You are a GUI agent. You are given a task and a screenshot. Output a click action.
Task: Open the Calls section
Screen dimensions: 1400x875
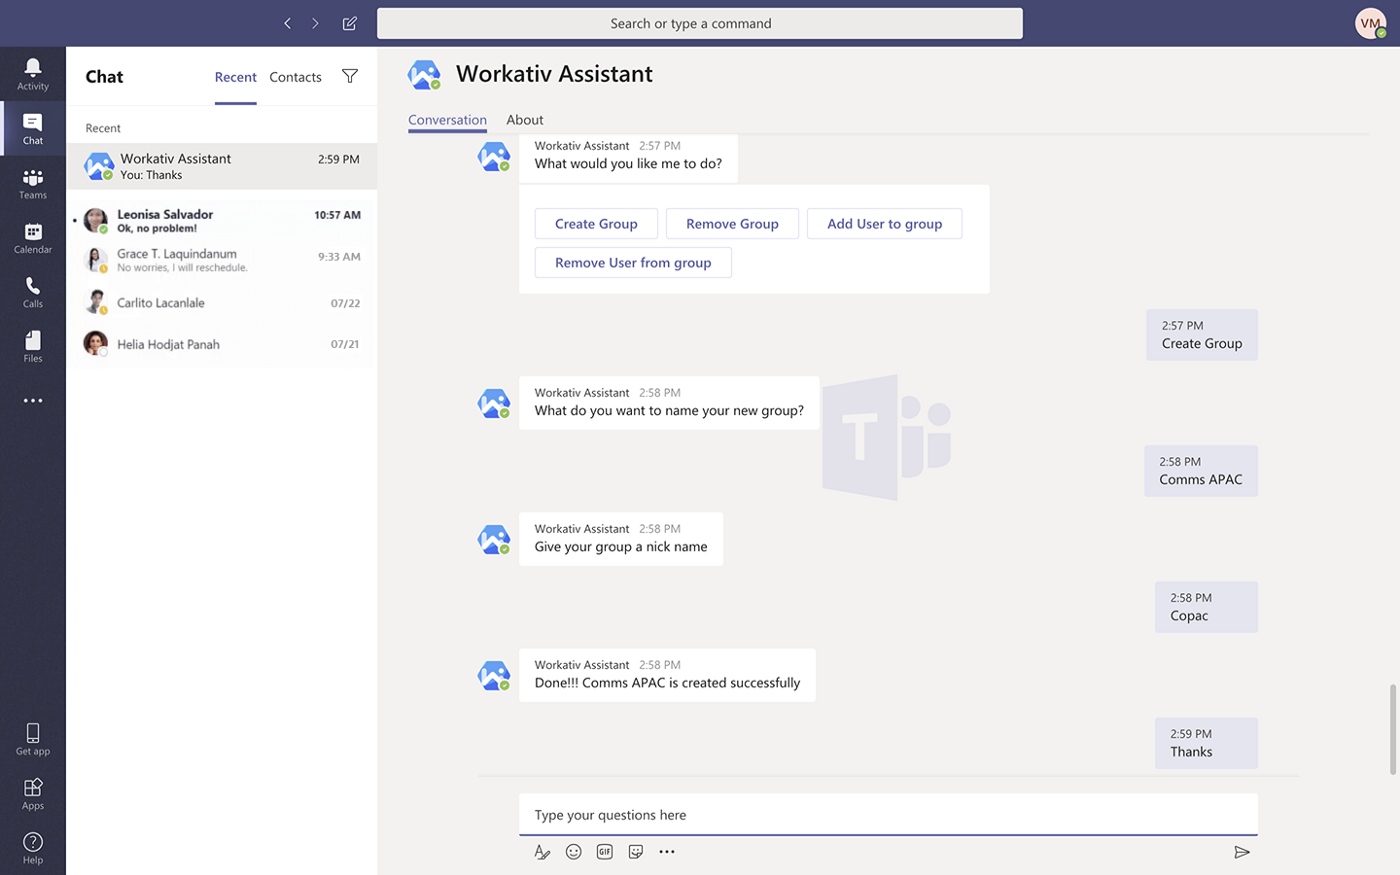(33, 292)
